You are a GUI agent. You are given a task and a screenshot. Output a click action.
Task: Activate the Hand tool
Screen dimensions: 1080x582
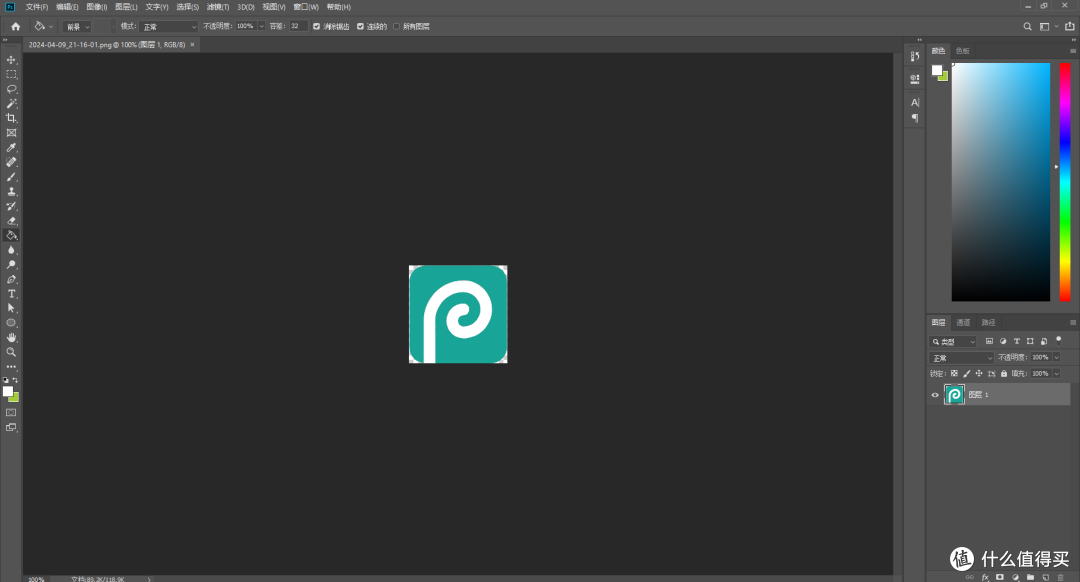tap(11, 337)
